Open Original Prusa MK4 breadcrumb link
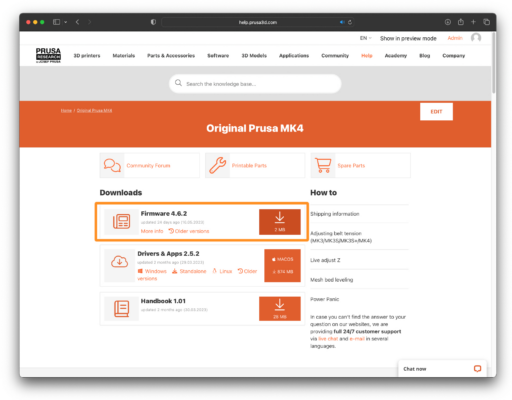The width and height of the screenshot is (512, 400). 94,110
